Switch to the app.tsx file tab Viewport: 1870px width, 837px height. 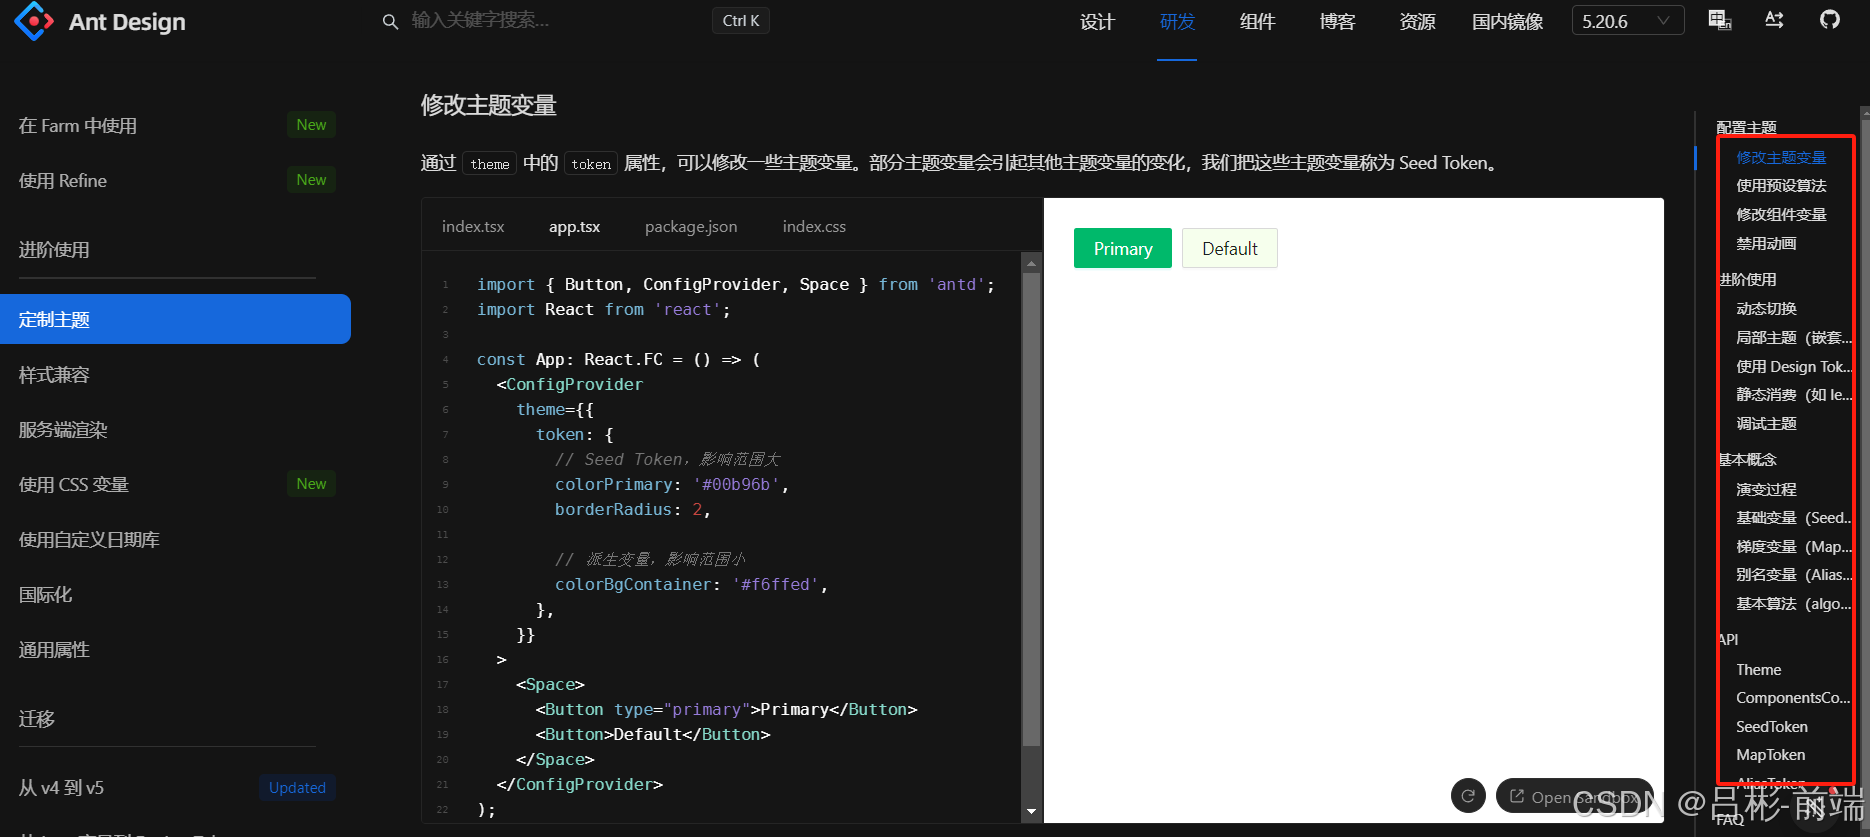pos(574,227)
